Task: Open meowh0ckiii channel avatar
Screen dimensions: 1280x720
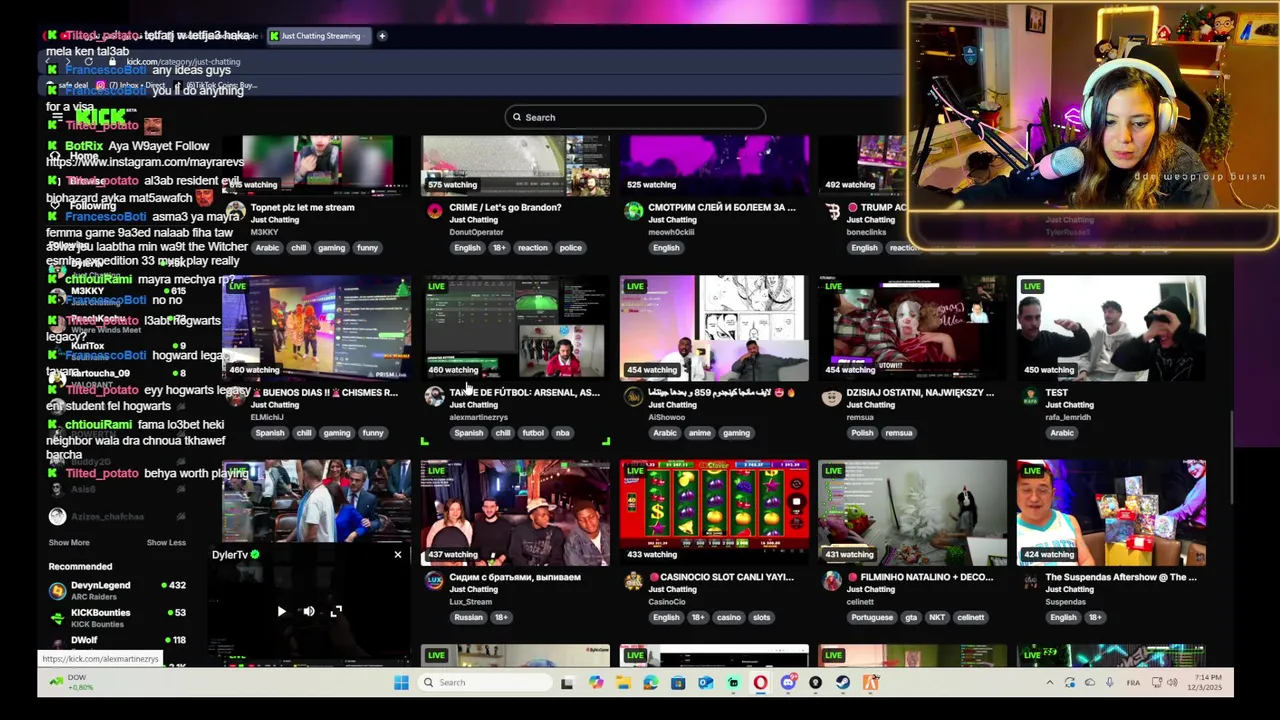Action: pyautogui.click(x=633, y=211)
